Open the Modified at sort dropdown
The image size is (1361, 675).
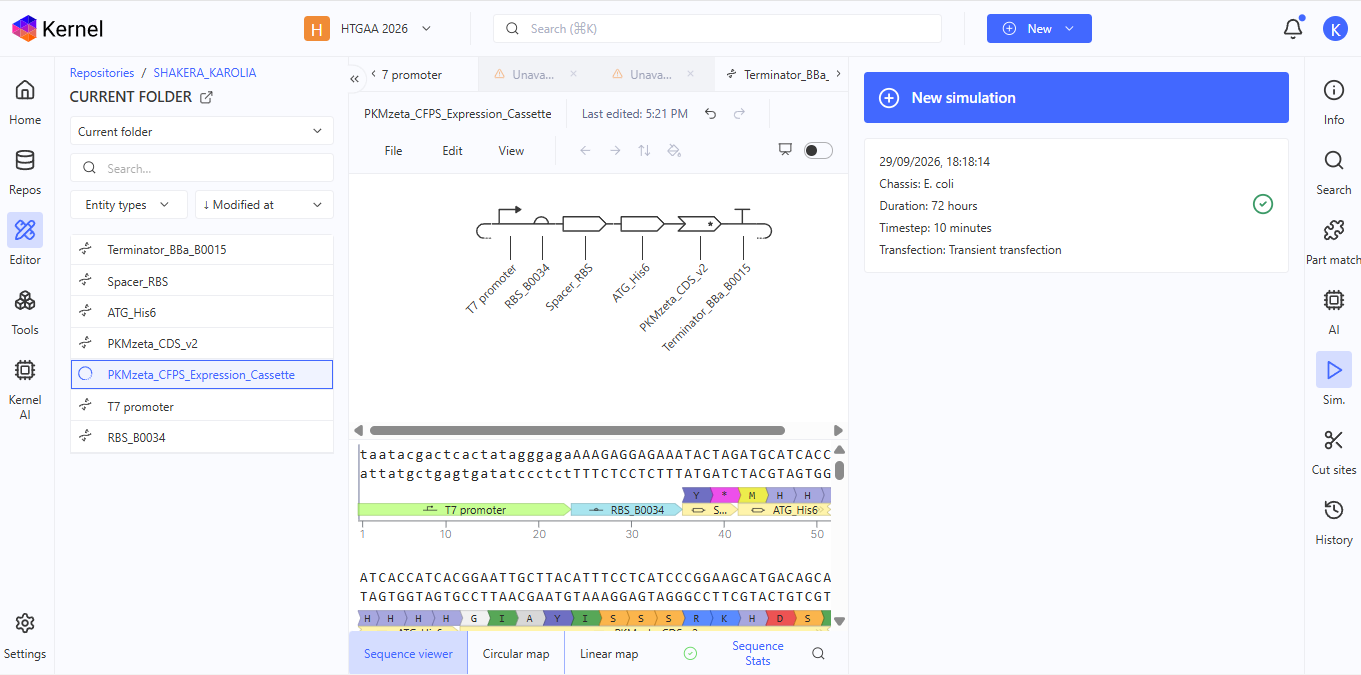(264, 205)
